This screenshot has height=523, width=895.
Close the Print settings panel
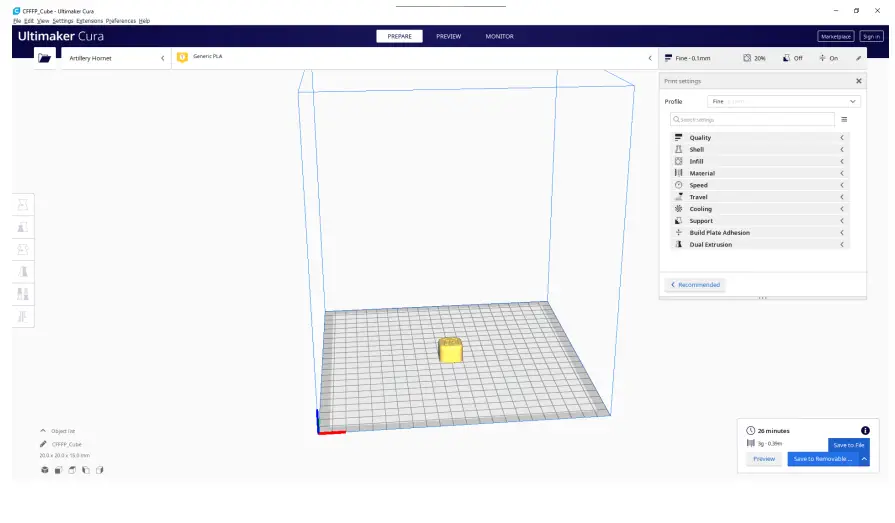coord(858,81)
